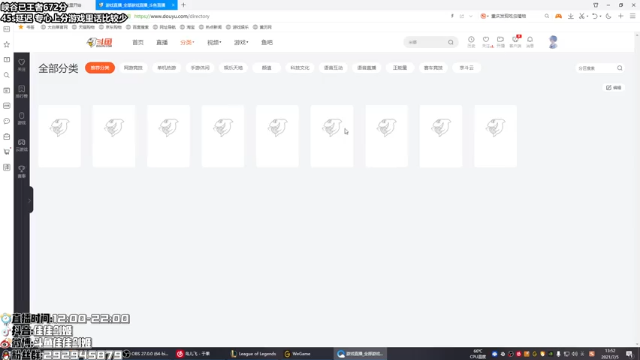Select the 京斗云 category tab
This screenshot has width=640, height=360.
click(467, 68)
